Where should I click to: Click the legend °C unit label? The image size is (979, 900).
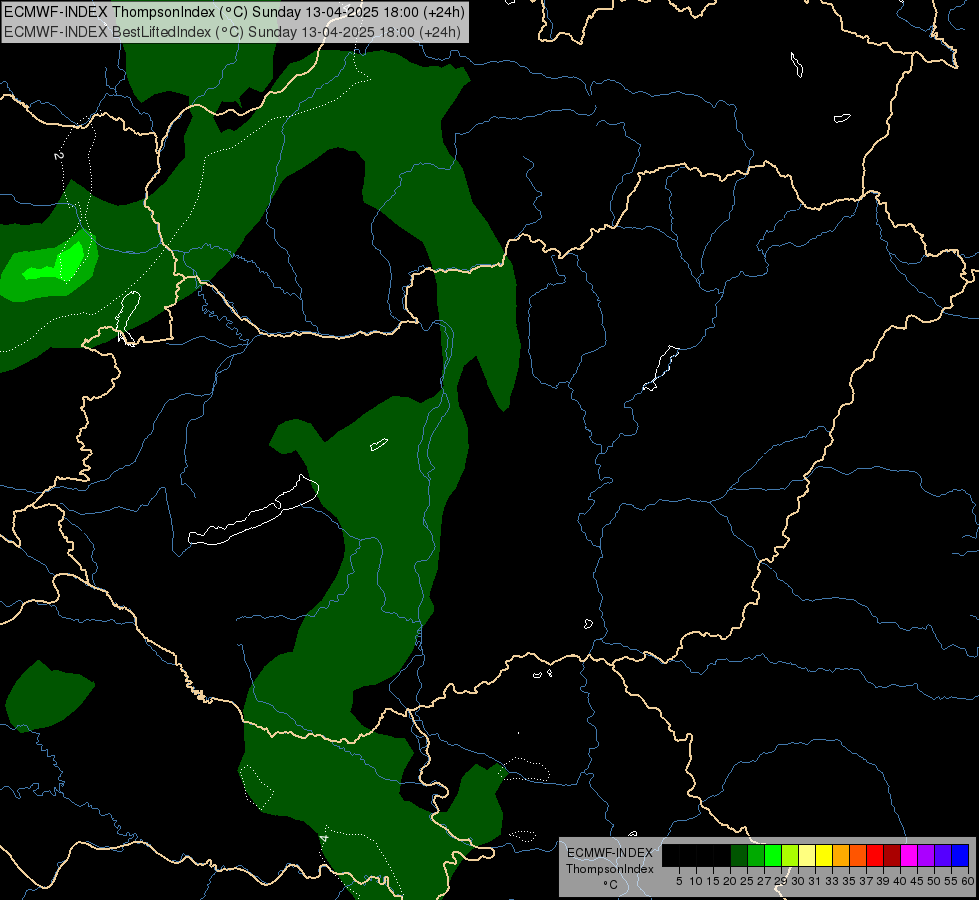(610, 885)
